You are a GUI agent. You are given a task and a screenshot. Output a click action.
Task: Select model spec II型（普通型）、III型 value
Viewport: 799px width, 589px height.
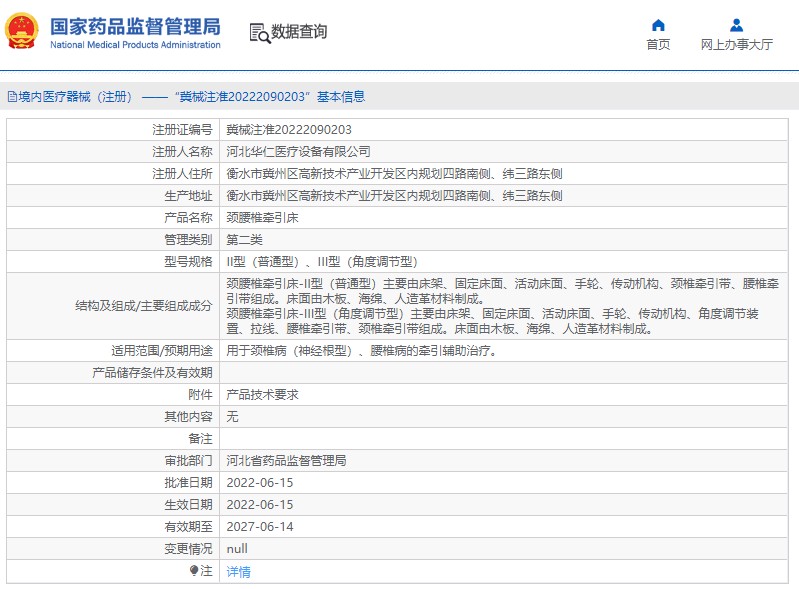click(x=322, y=262)
